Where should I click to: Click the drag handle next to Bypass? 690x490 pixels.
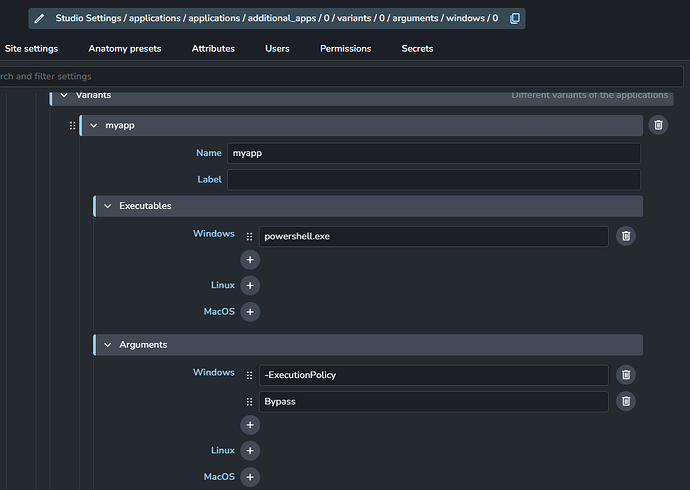(249, 401)
